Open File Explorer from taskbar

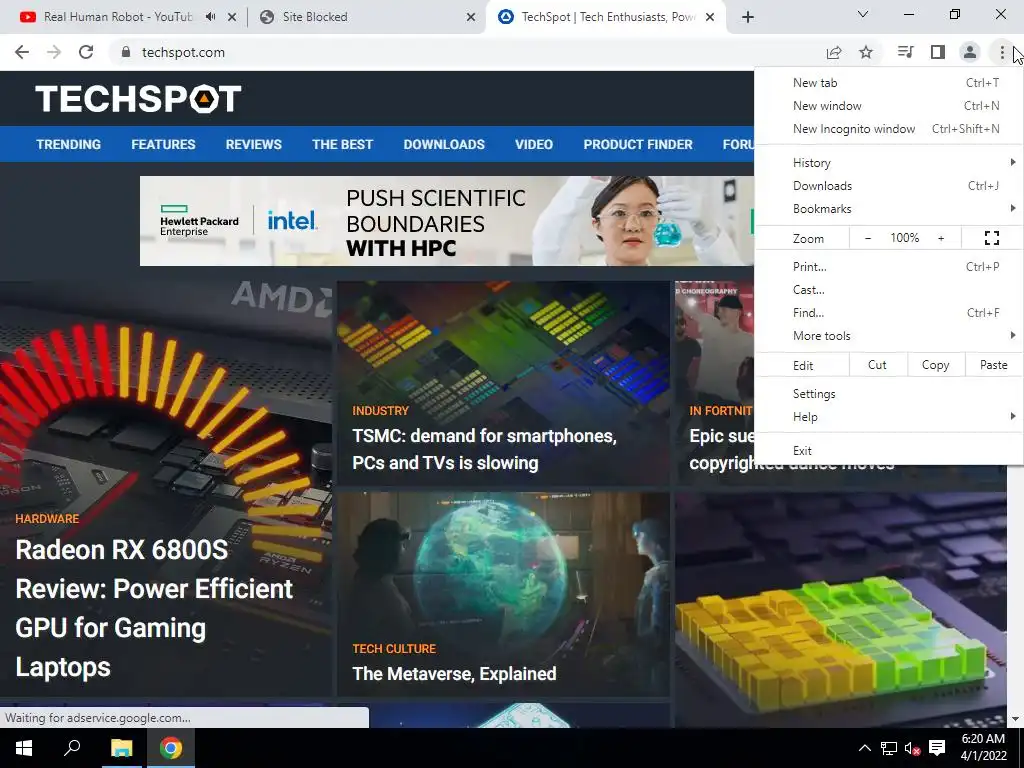121,748
